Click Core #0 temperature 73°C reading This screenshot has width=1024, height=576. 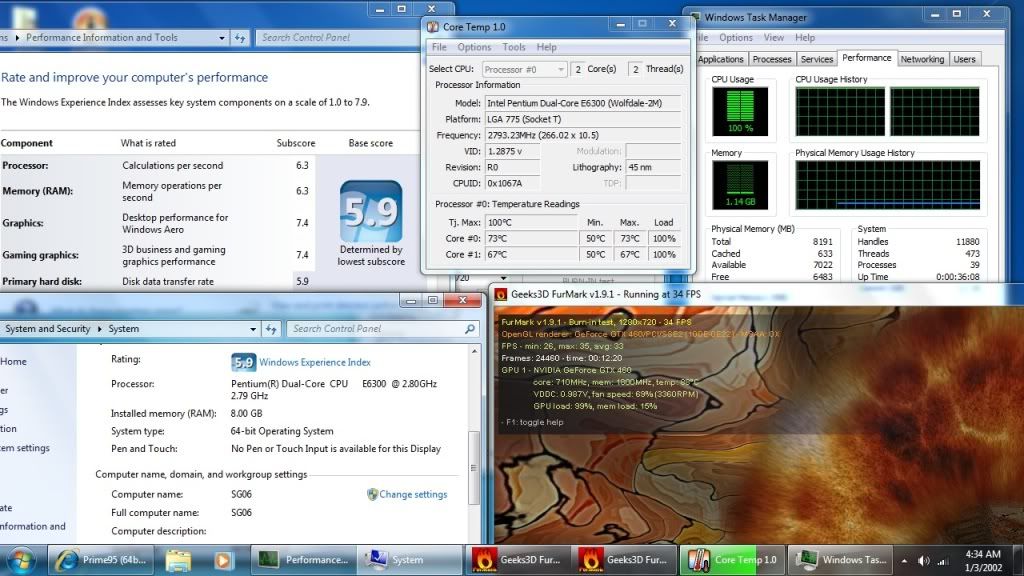(531, 238)
